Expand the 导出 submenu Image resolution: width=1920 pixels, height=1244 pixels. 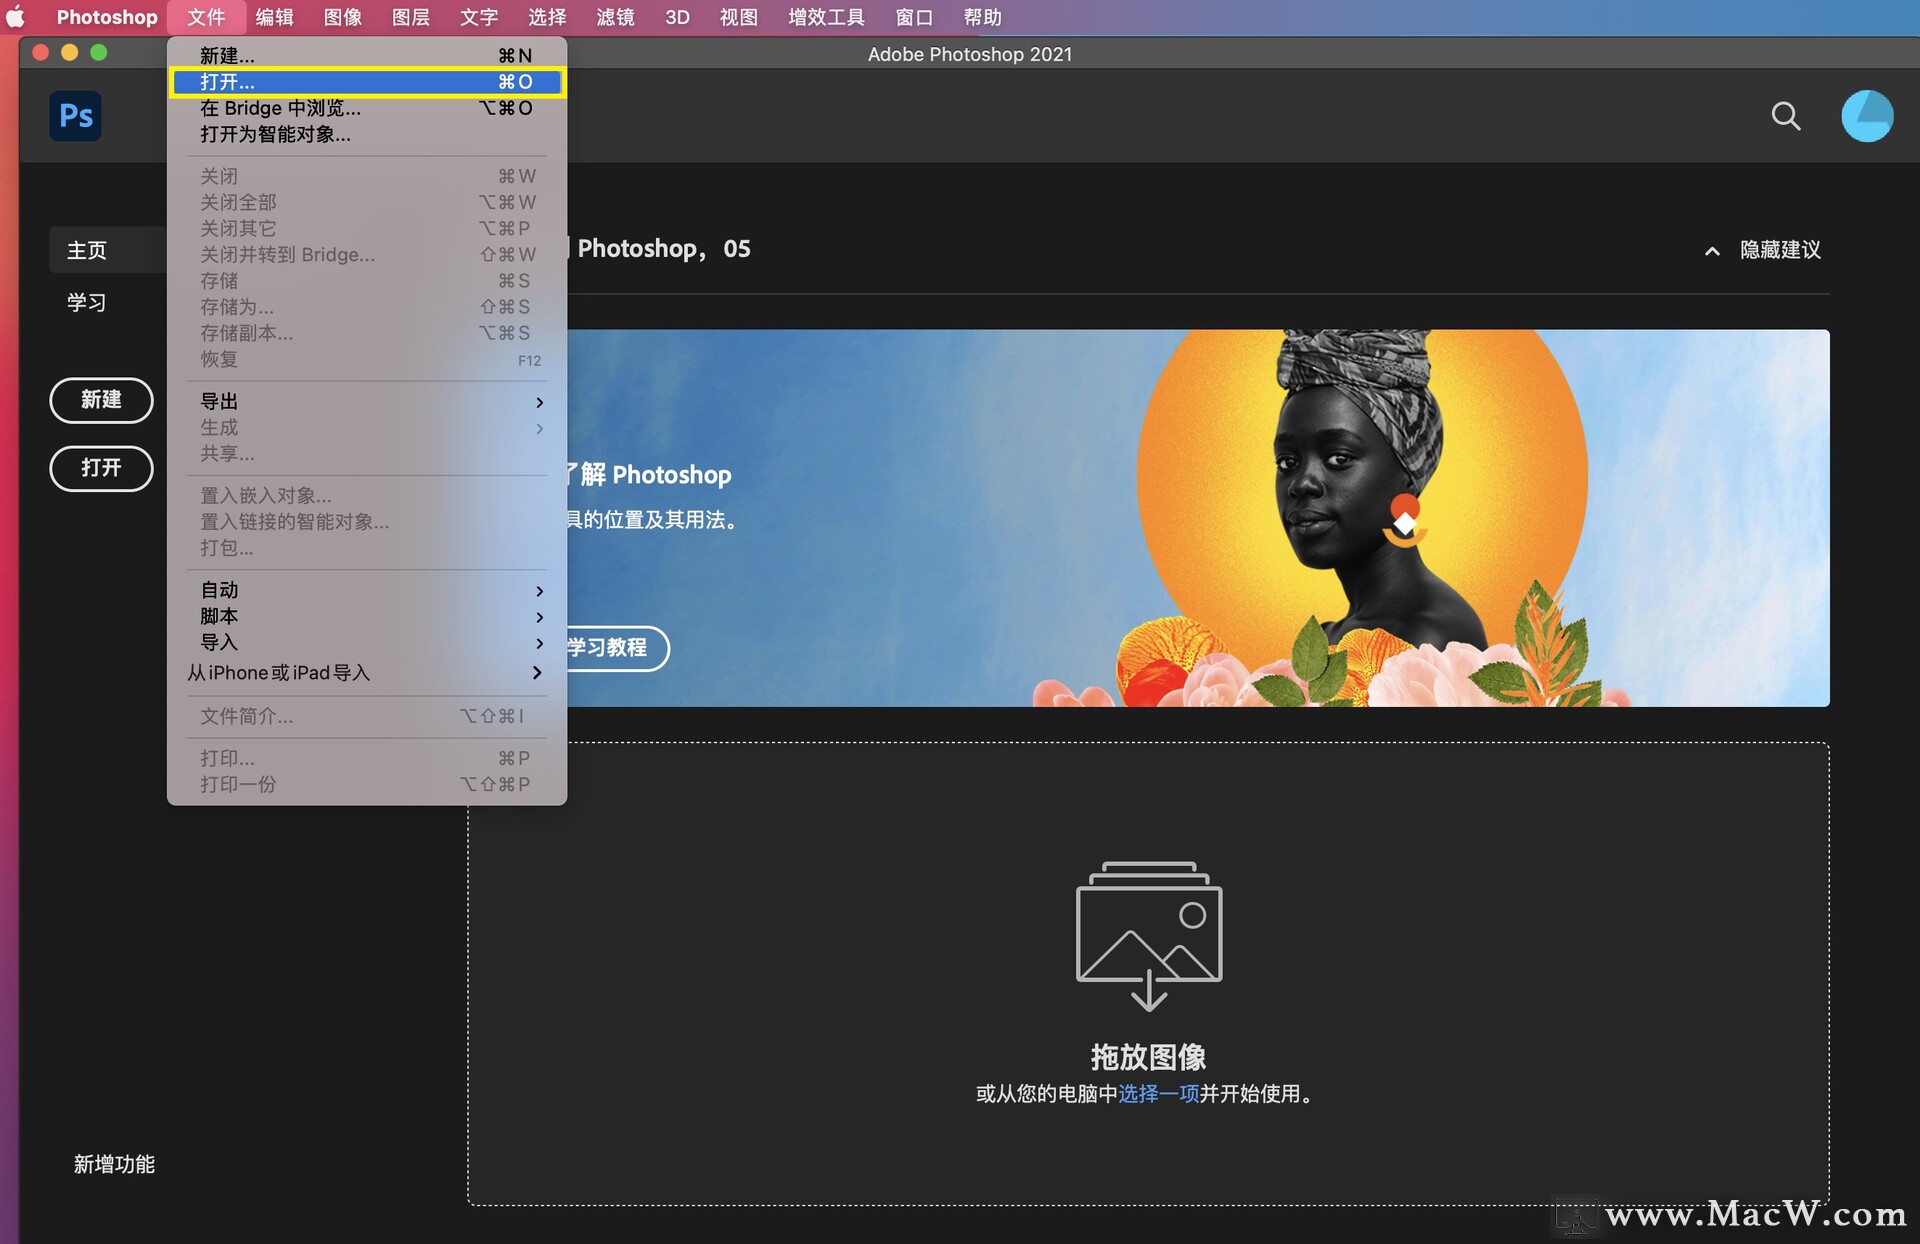367,402
